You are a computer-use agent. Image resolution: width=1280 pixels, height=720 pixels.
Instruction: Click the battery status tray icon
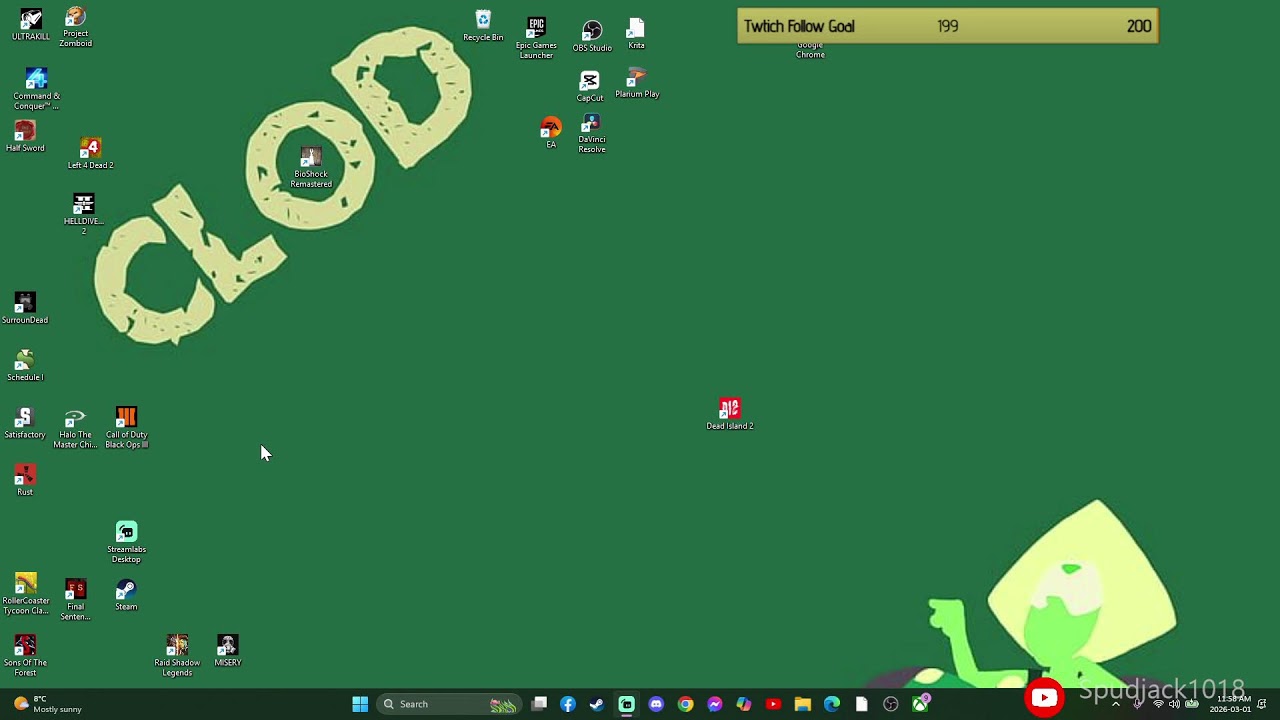[x=1192, y=704]
